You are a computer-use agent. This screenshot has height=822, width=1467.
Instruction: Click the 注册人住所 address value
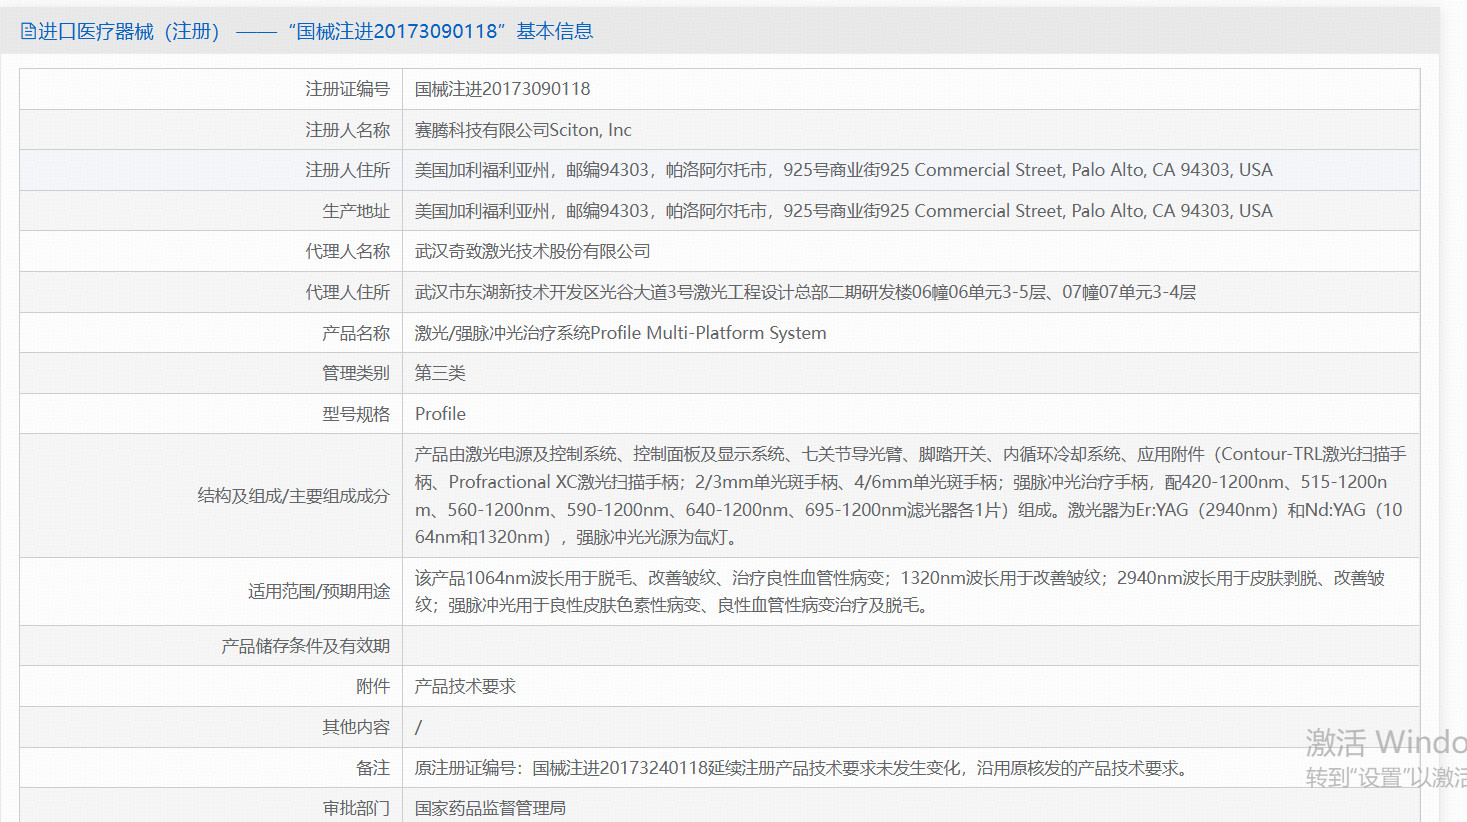(x=843, y=170)
